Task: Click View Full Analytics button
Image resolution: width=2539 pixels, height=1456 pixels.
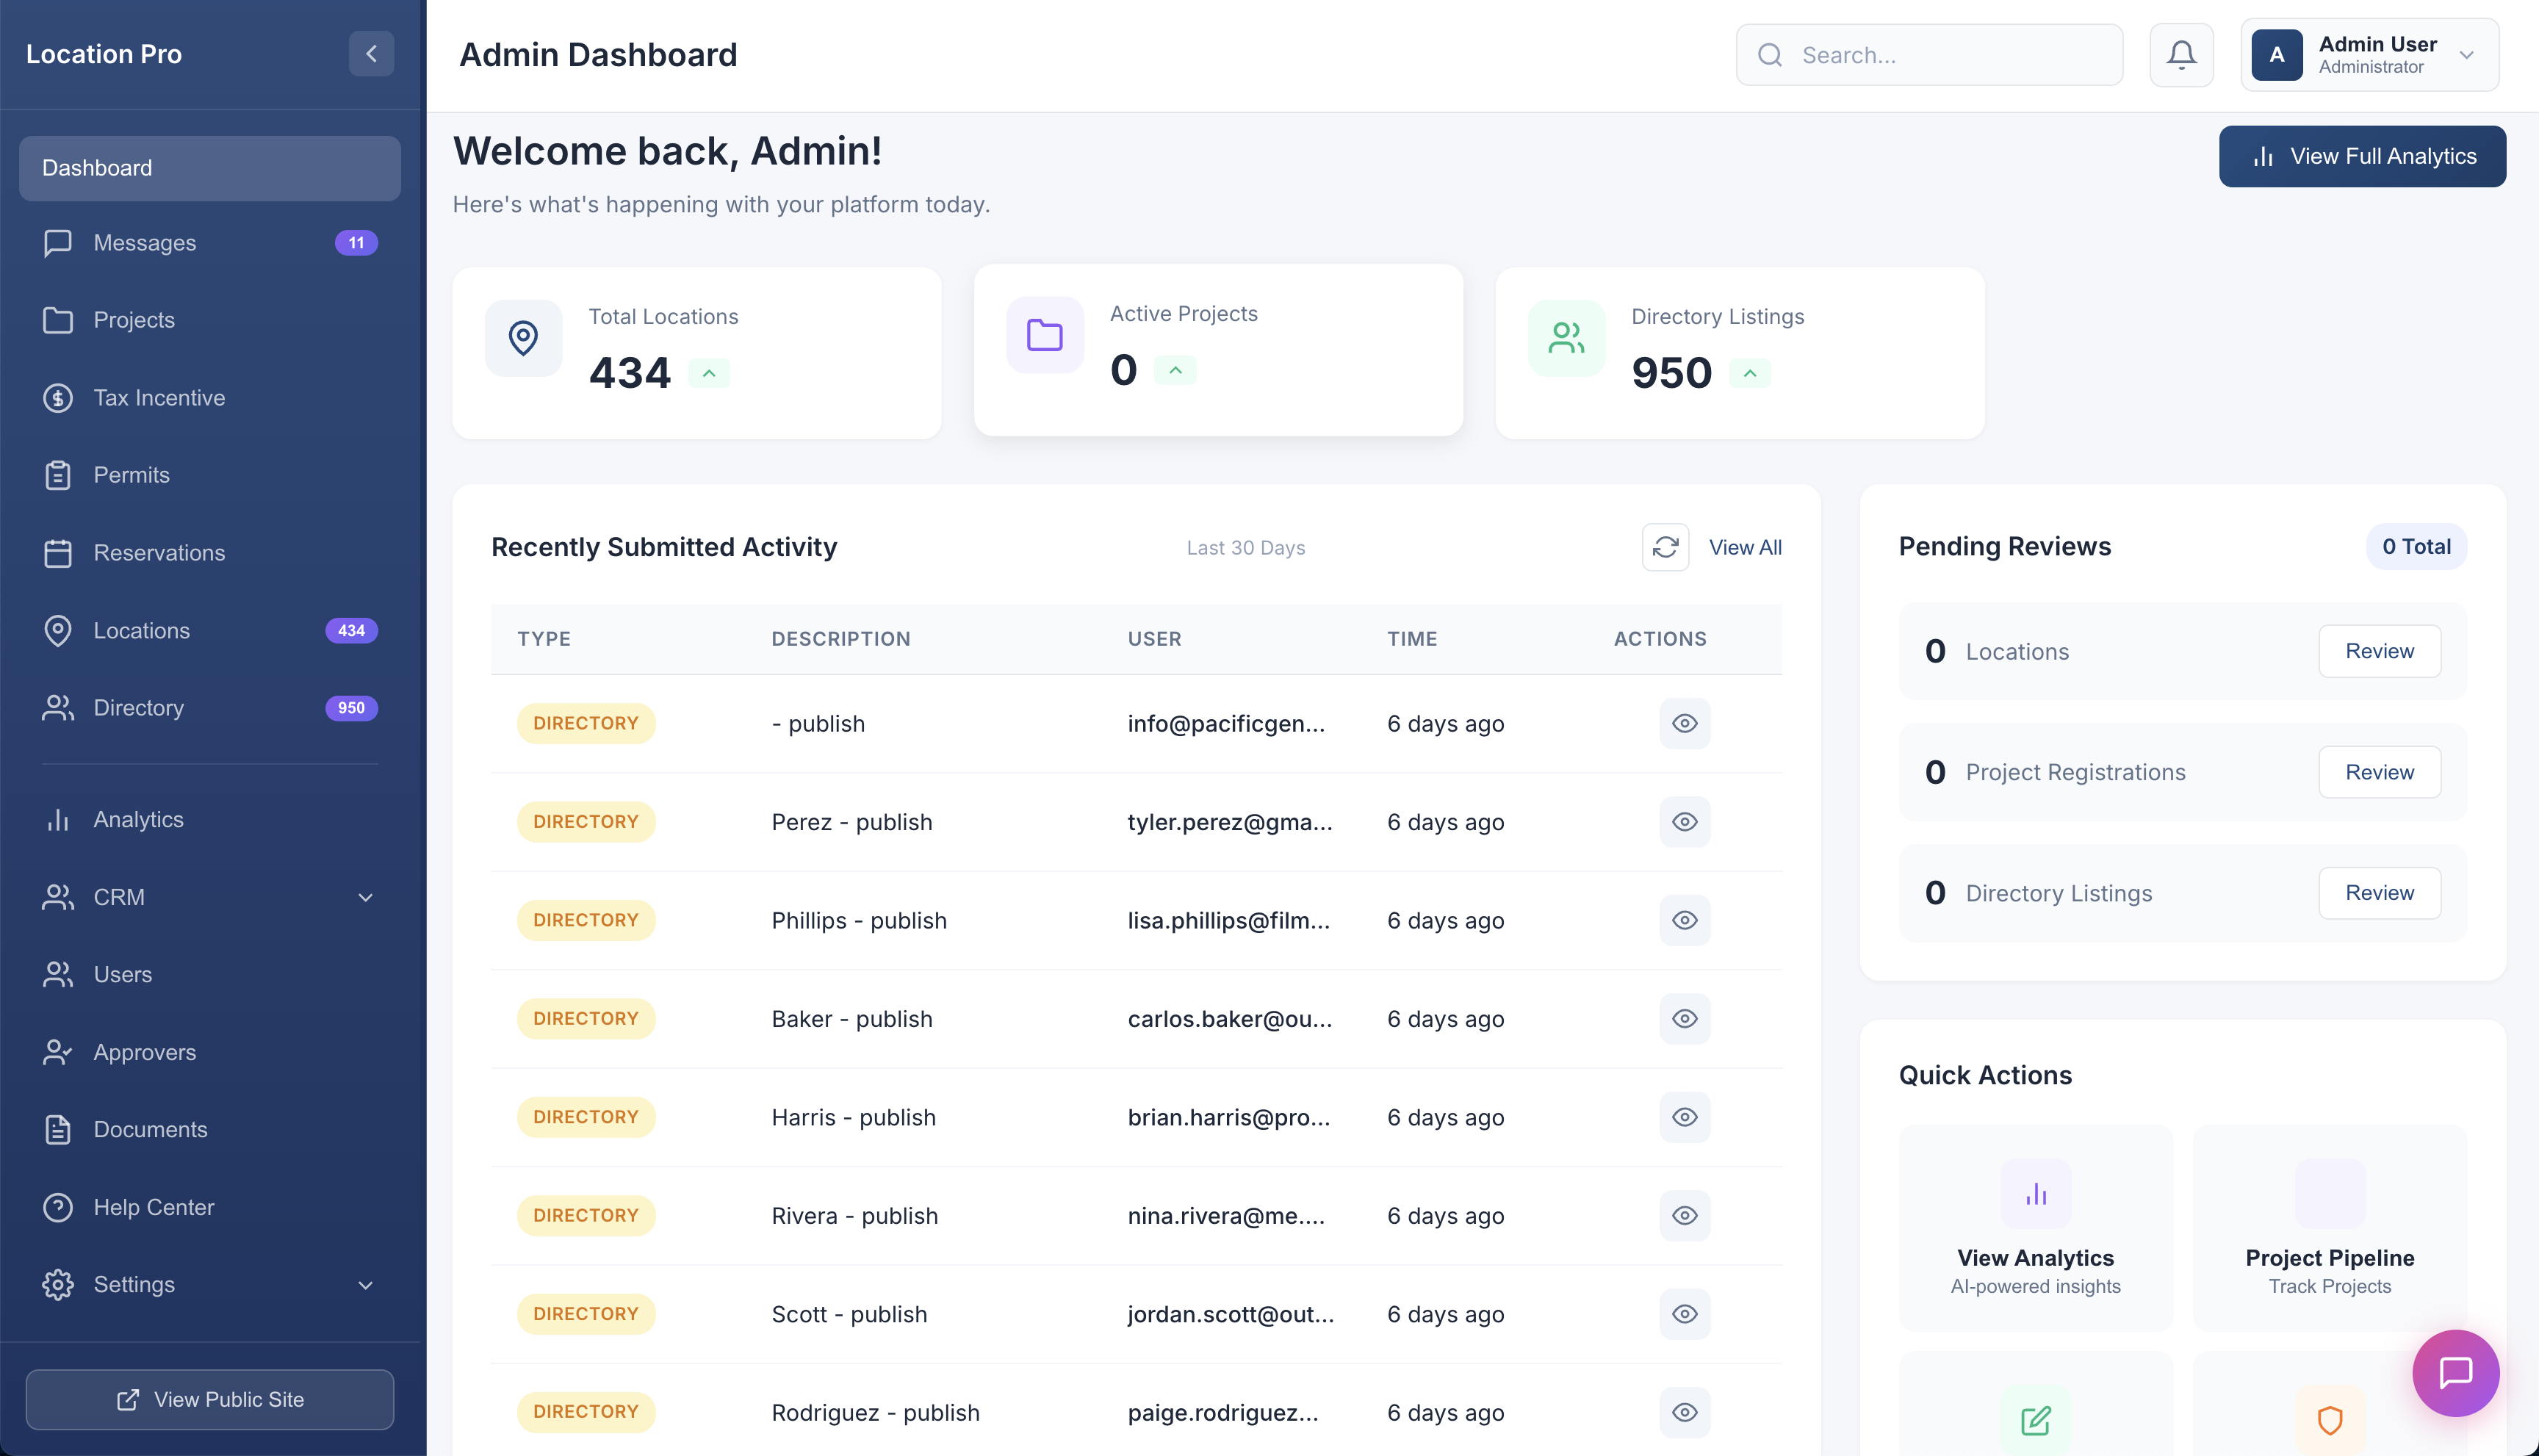Action: coord(2362,156)
